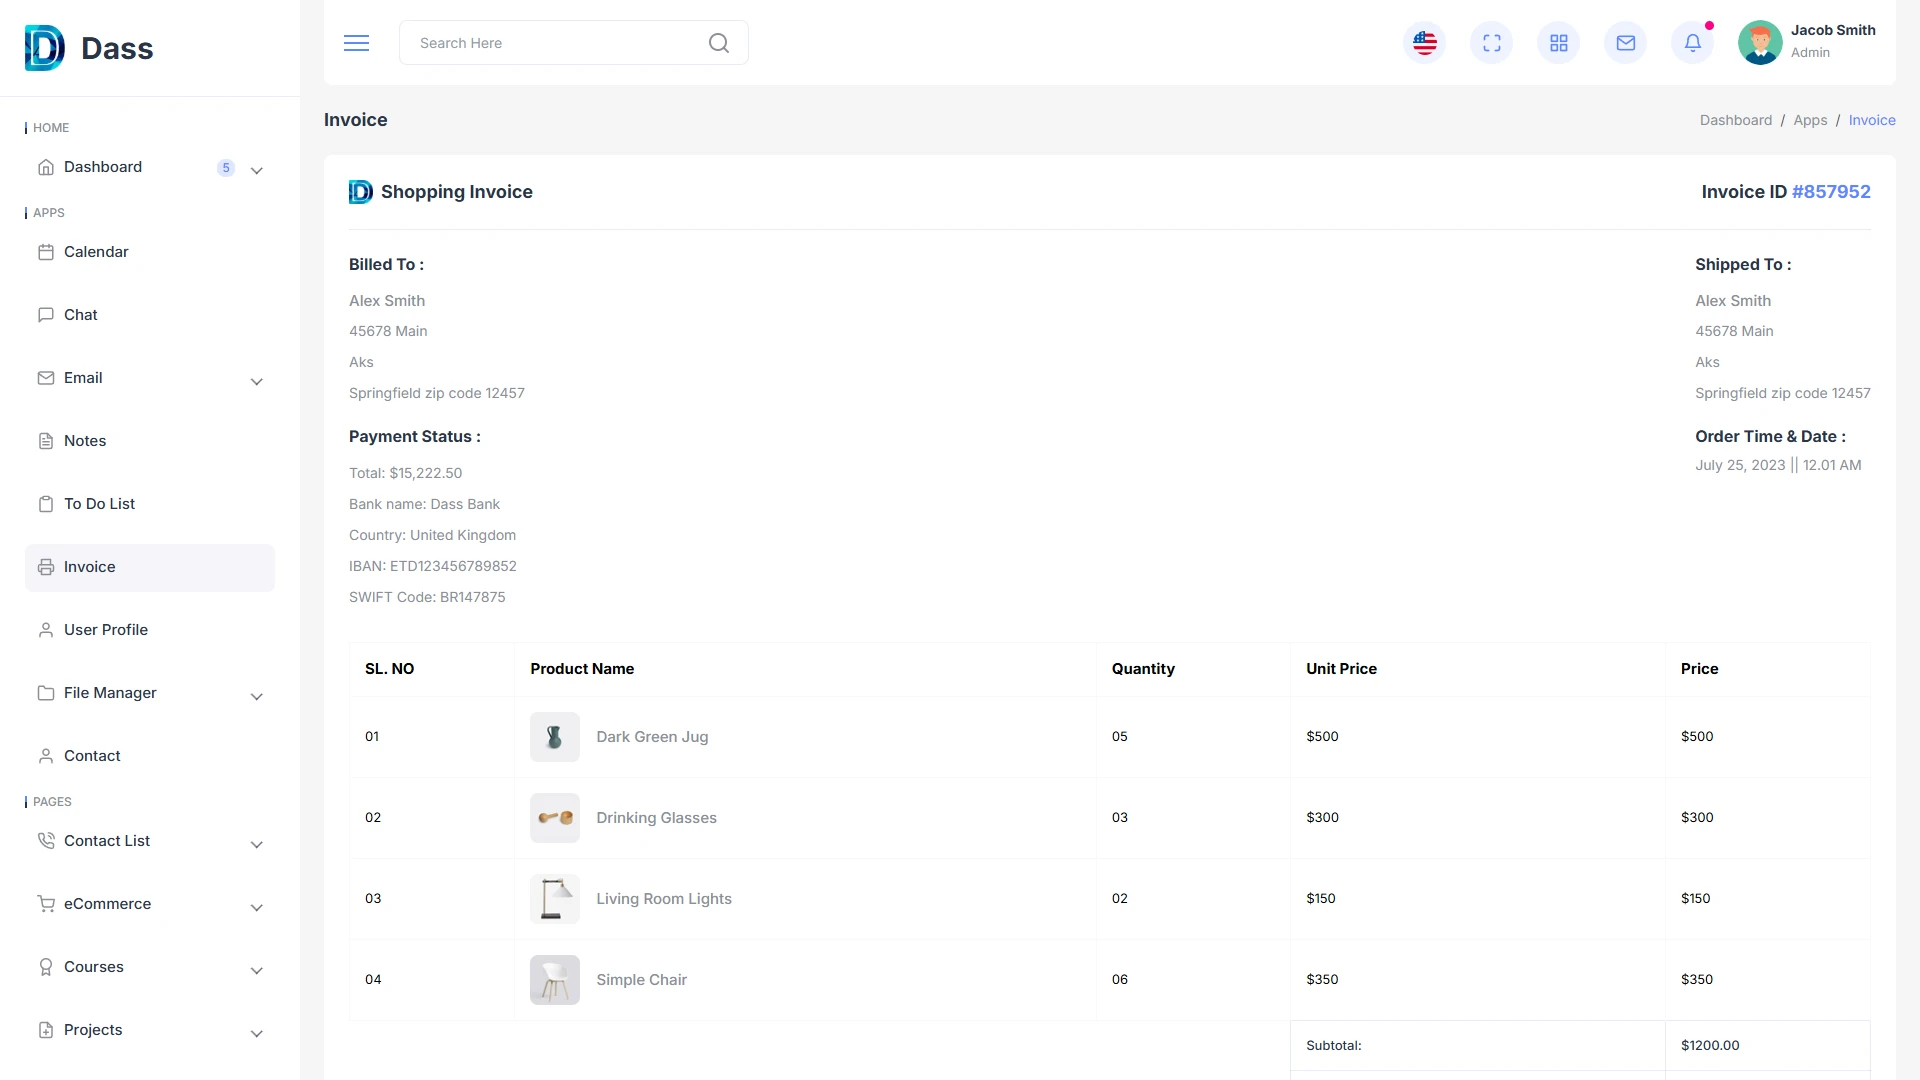Expand the Email submenu chevron
The image size is (1920, 1080).
pyautogui.click(x=257, y=382)
